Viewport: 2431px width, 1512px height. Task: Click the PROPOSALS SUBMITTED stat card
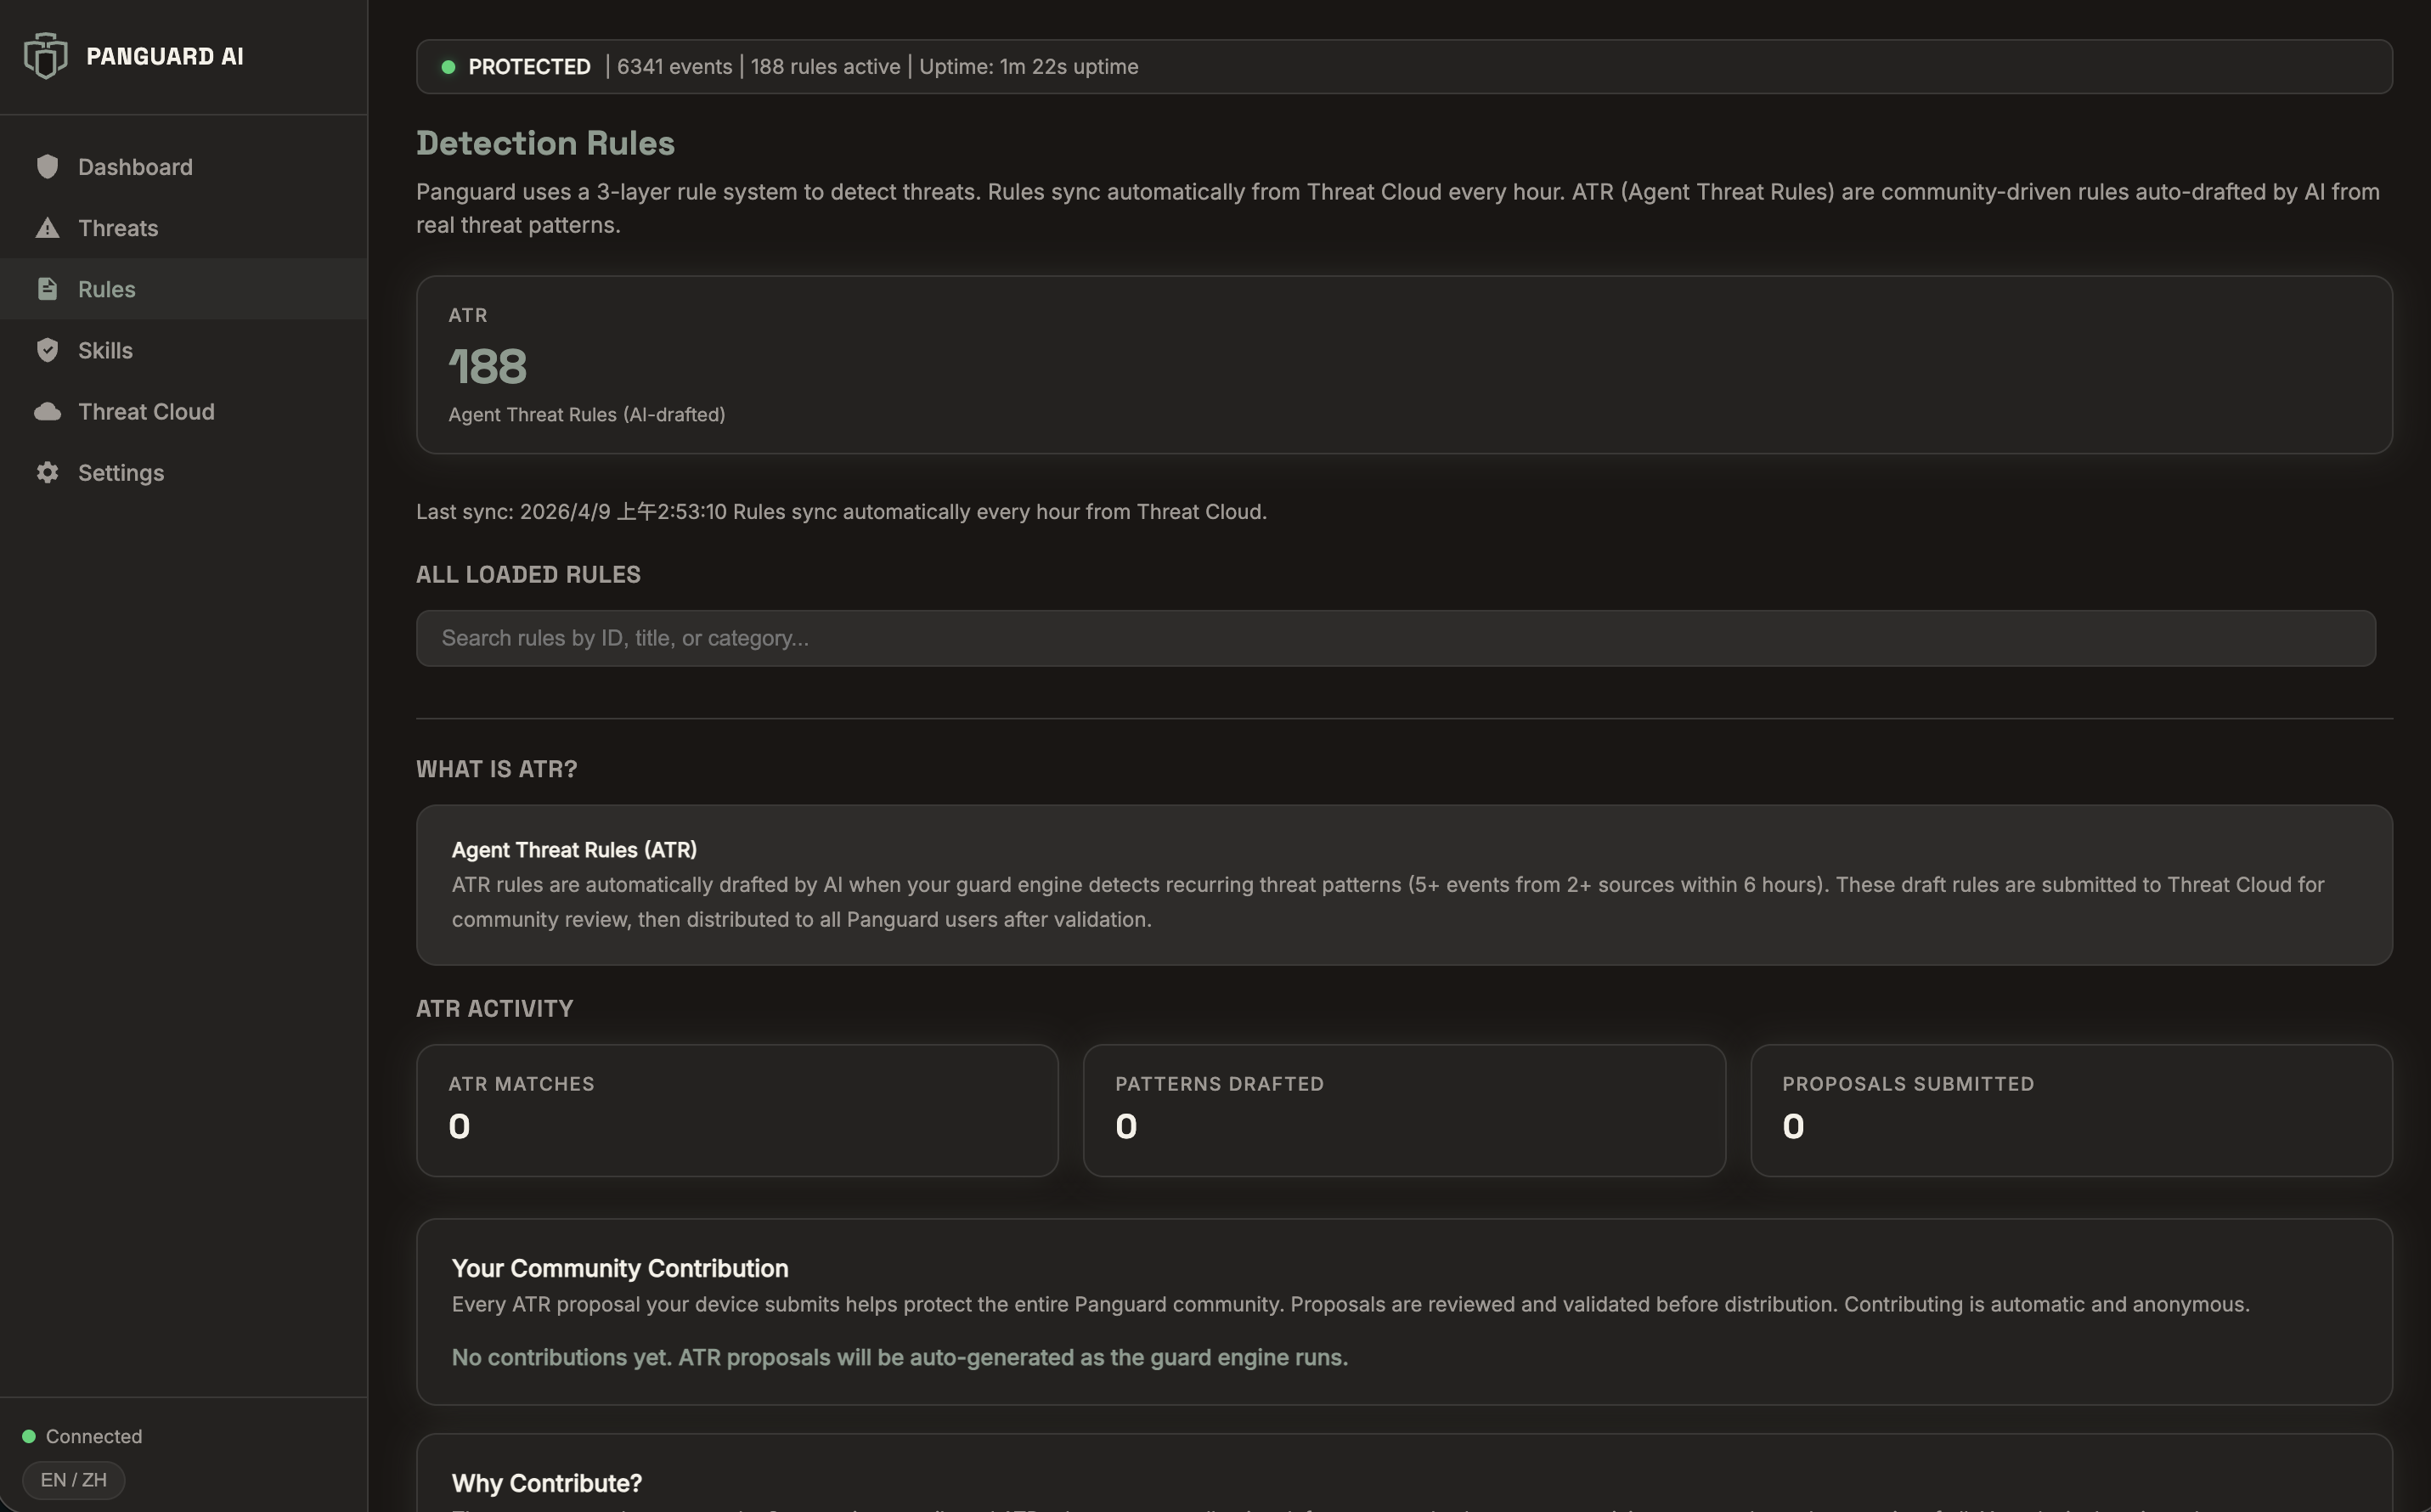click(2071, 1111)
